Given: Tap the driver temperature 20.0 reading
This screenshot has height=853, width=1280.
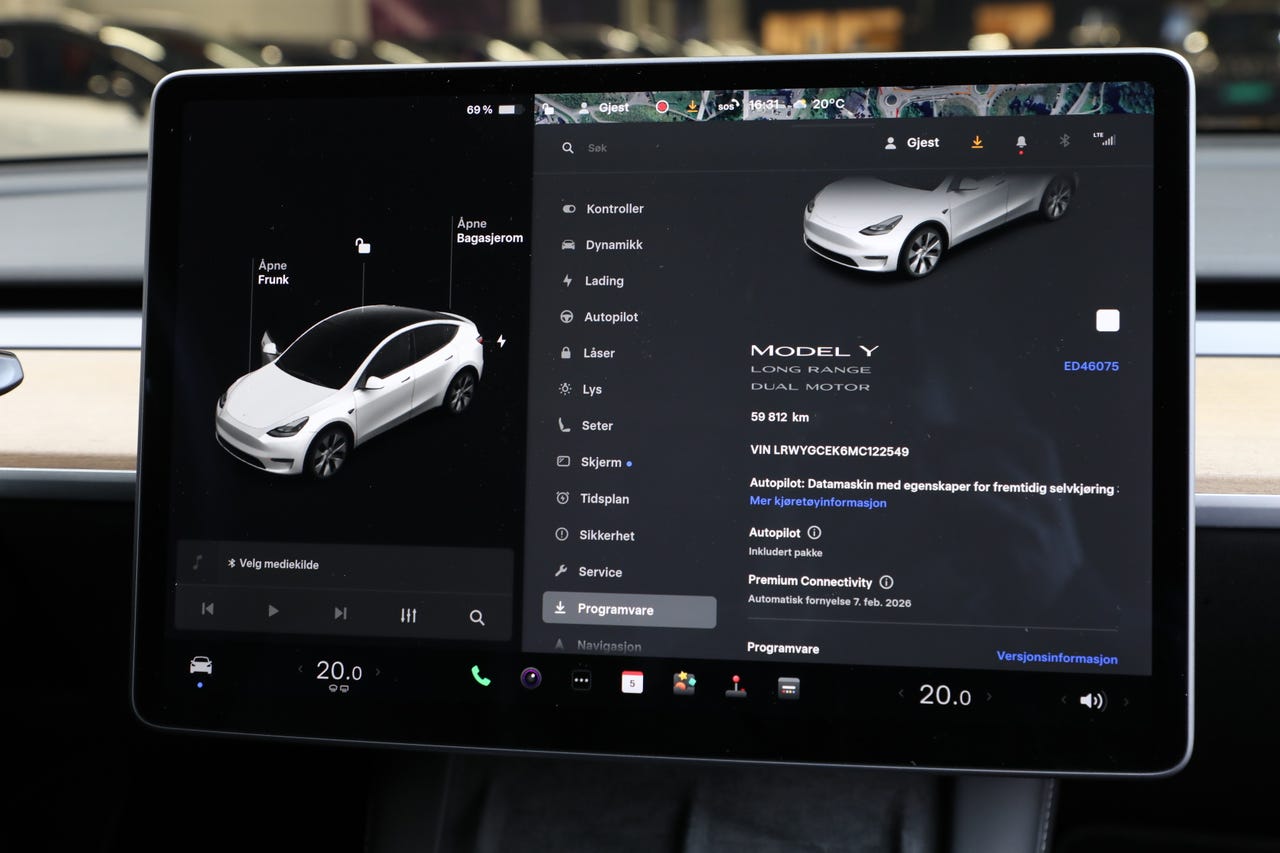Looking at the screenshot, I should 339,671.
